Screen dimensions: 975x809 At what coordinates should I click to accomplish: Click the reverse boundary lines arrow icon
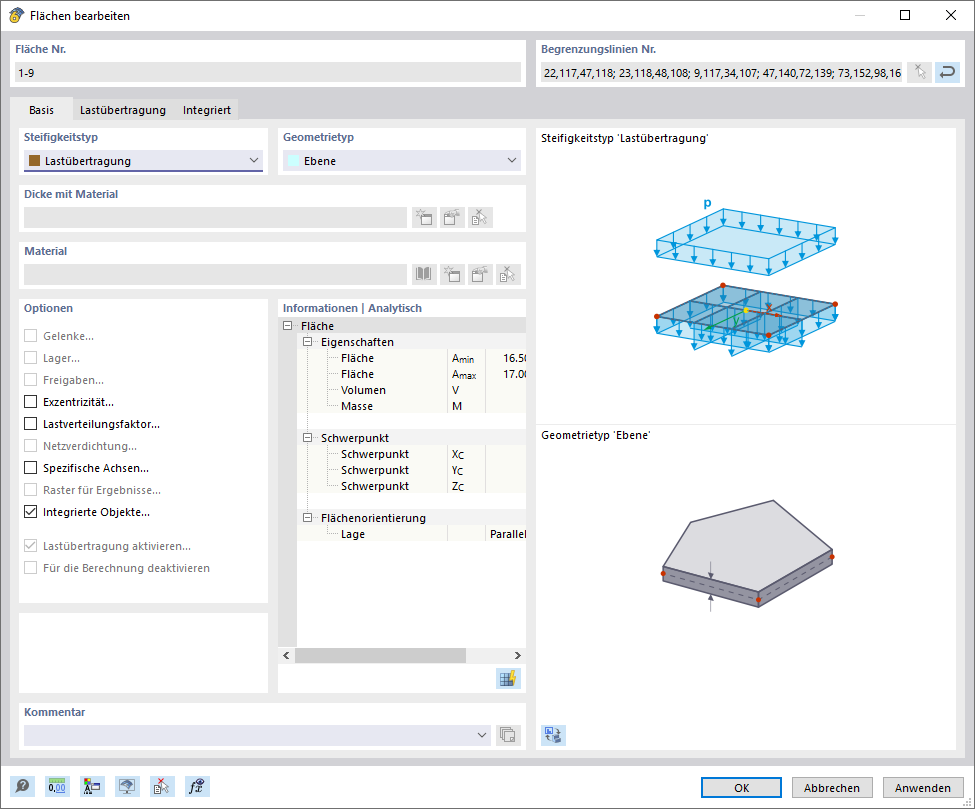[x=947, y=73]
